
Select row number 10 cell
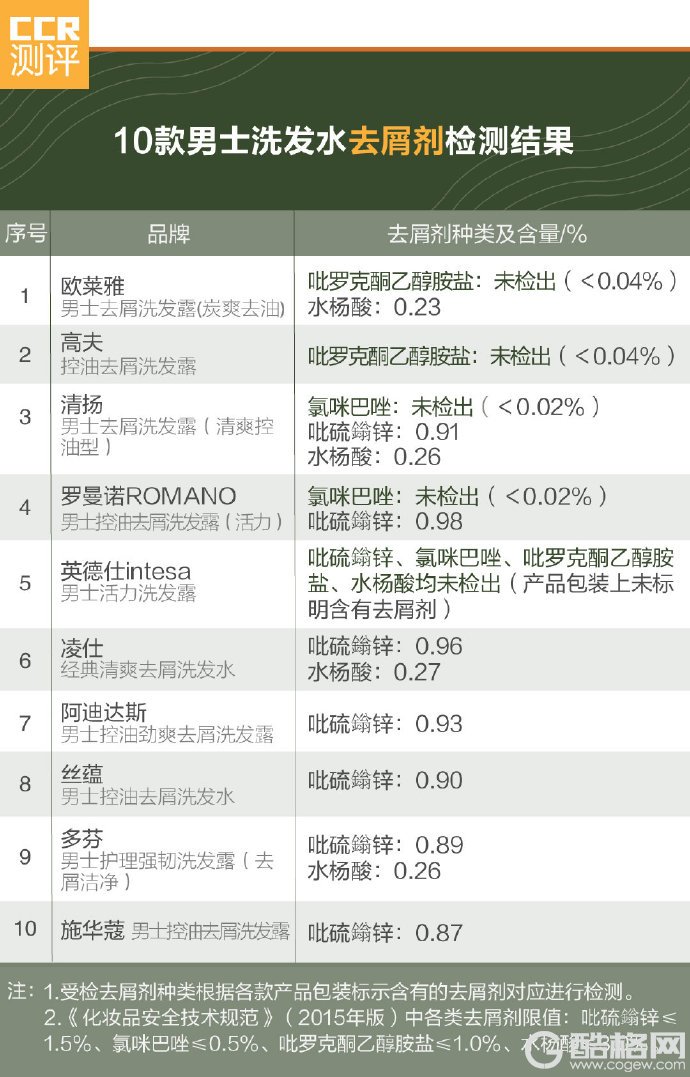[x=25, y=929]
